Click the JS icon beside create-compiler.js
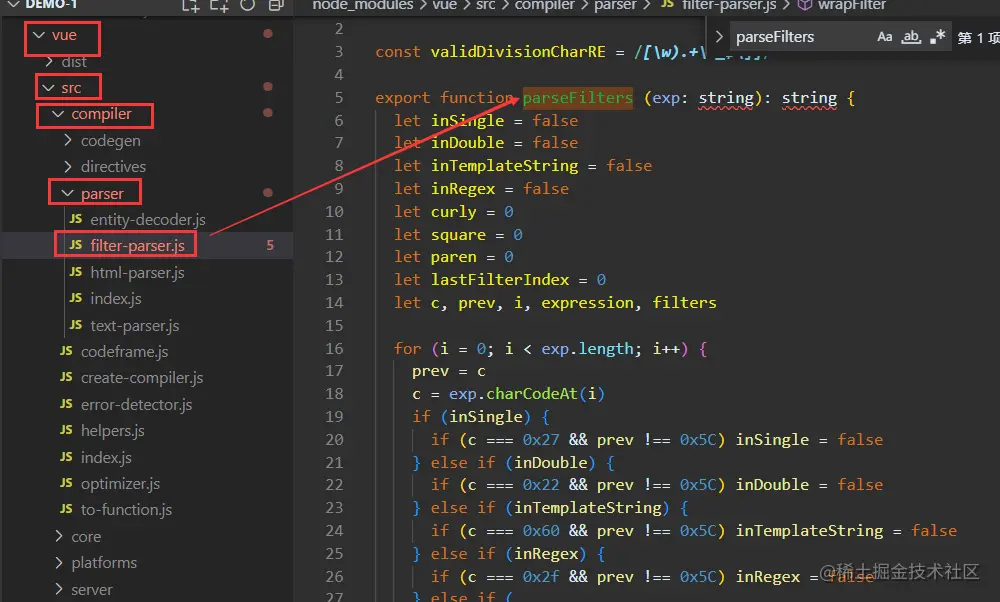 point(66,377)
